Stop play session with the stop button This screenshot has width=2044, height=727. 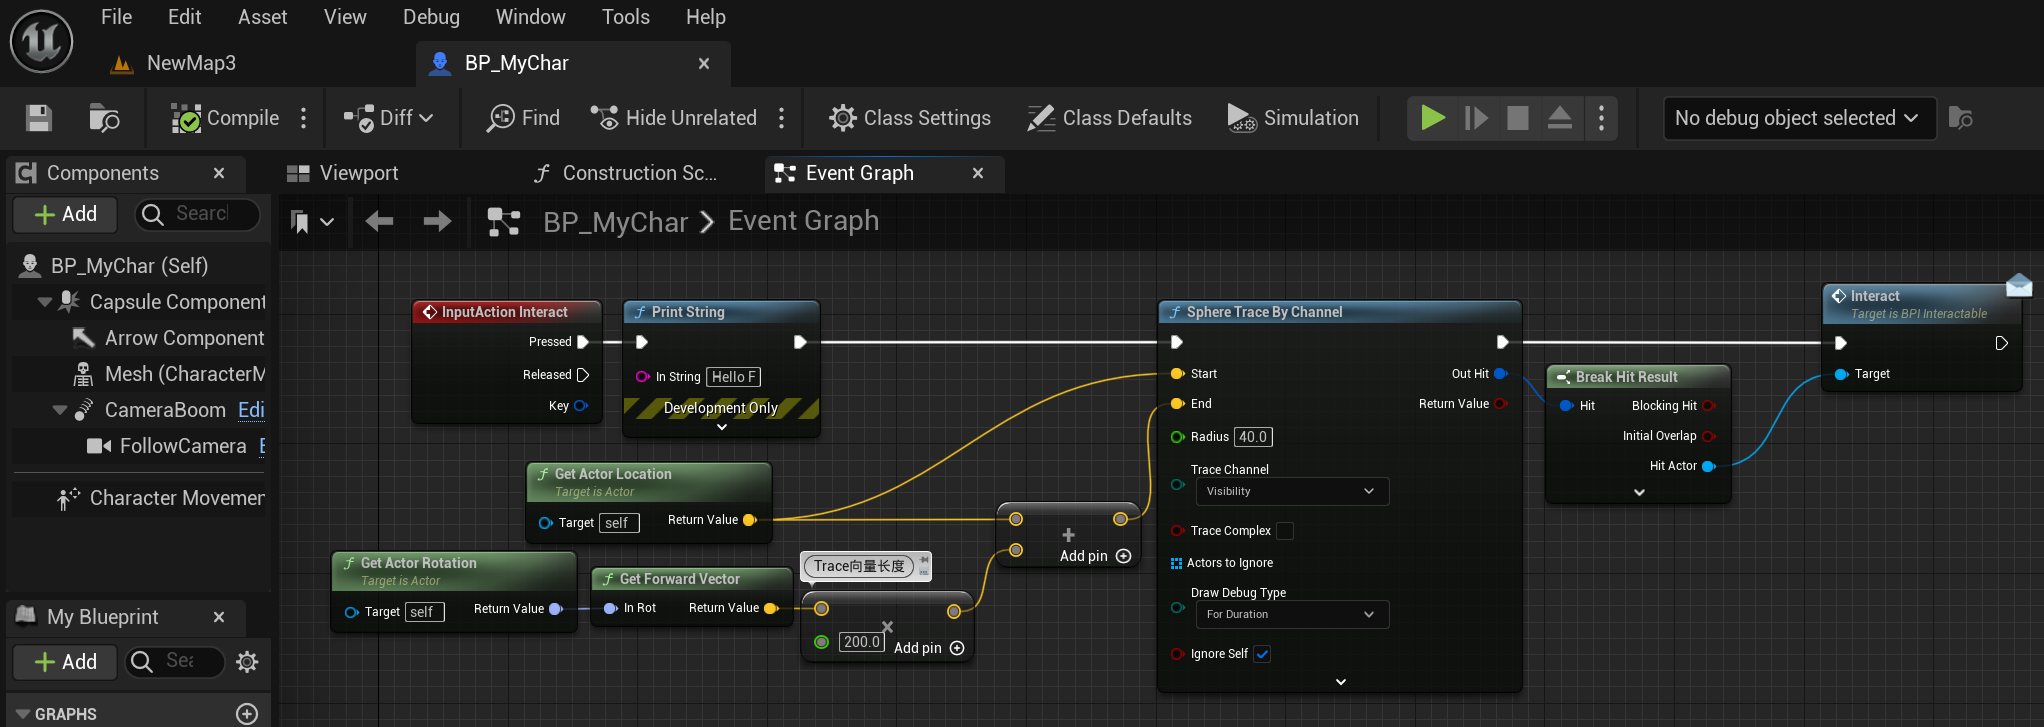(1518, 118)
